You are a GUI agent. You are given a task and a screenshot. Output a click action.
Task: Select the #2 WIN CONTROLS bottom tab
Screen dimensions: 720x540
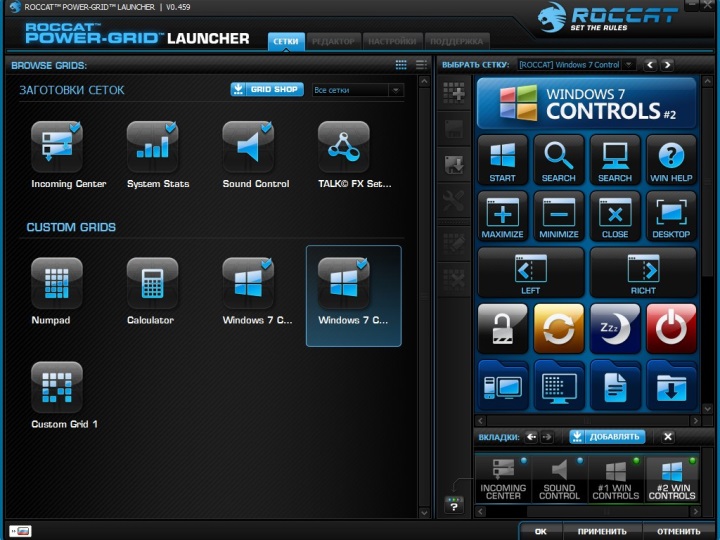pyautogui.click(x=672, y=479)
